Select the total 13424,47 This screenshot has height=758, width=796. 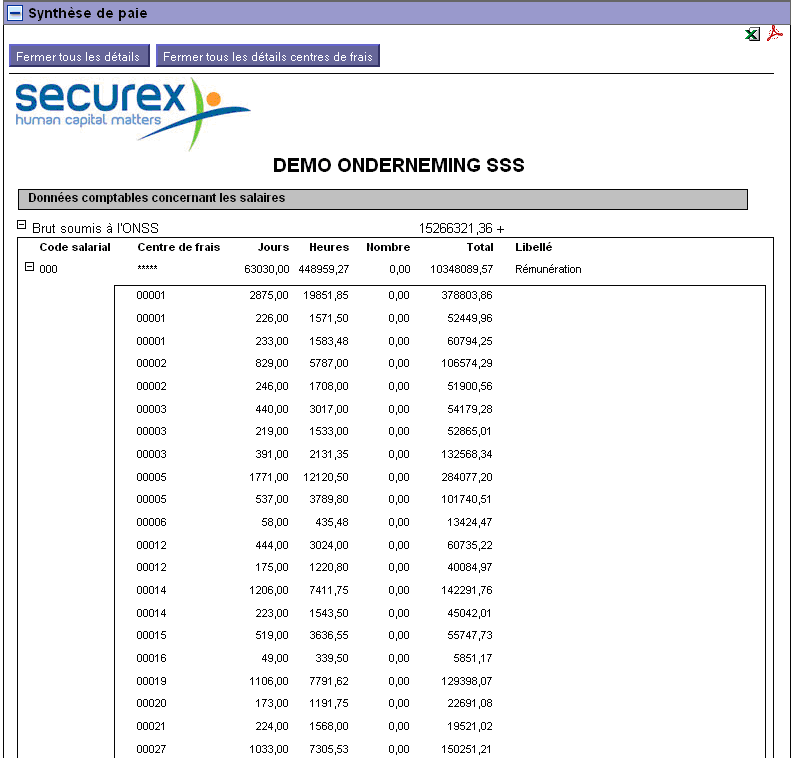(470, 522)
